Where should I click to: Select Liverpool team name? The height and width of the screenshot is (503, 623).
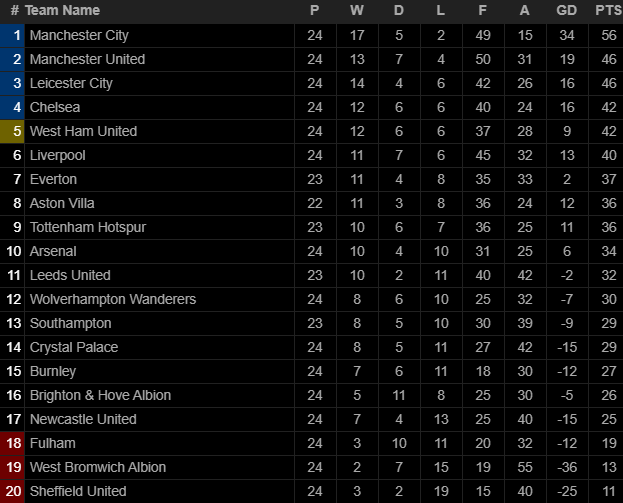point(58,155)
